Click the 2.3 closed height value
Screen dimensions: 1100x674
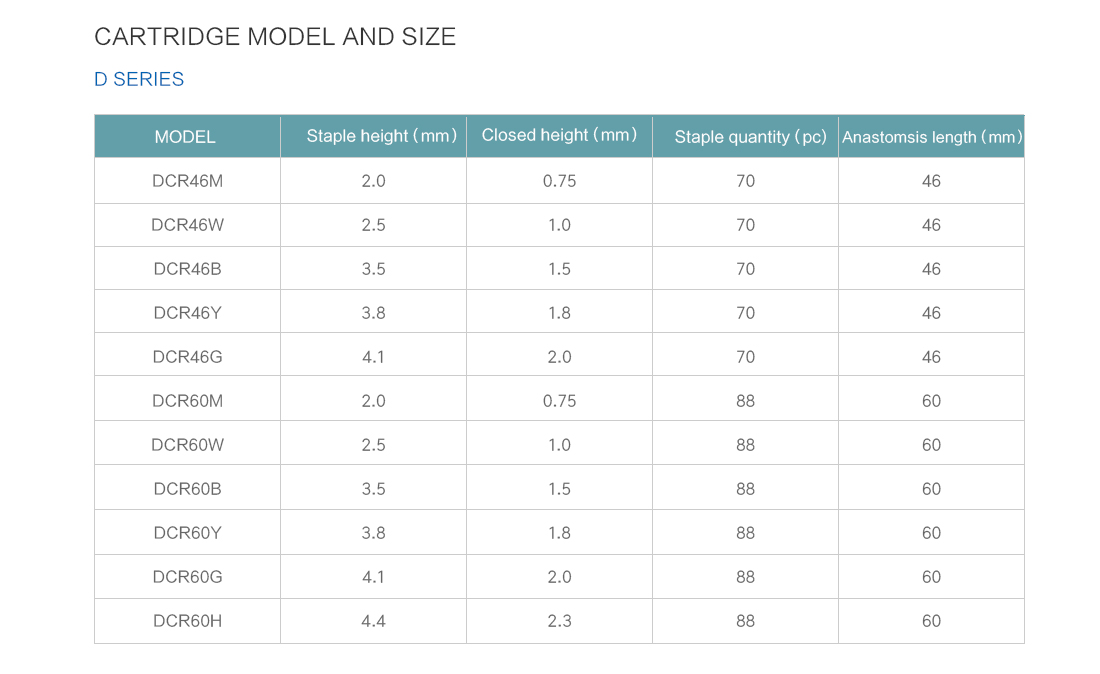[559, 621]
